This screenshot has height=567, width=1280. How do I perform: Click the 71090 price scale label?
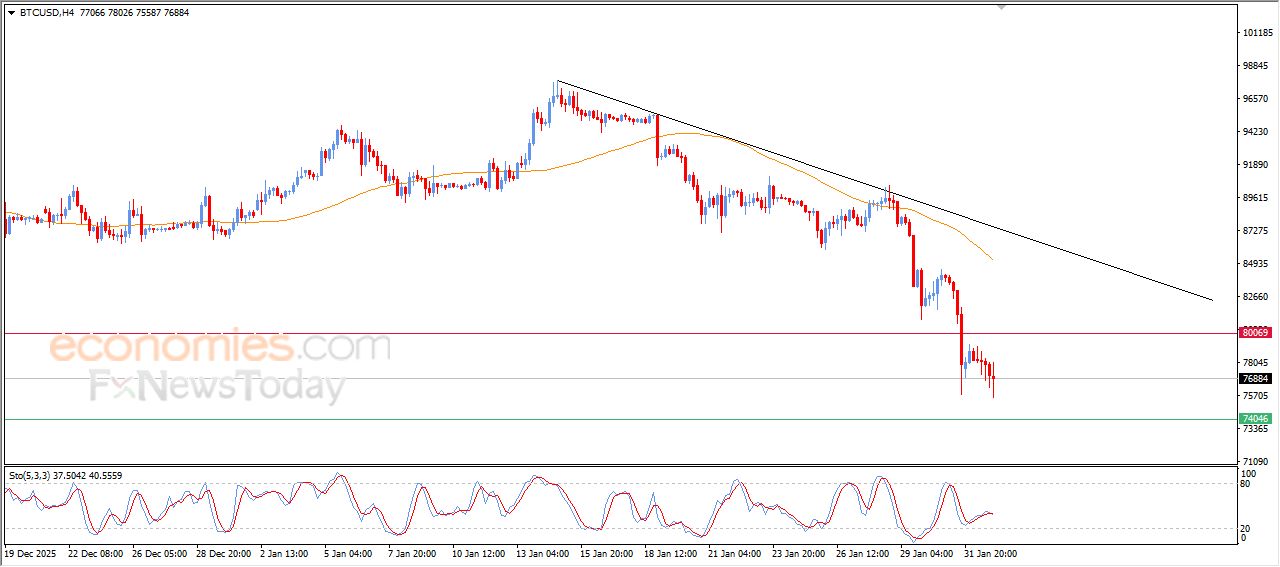(x=1256, y=462)
